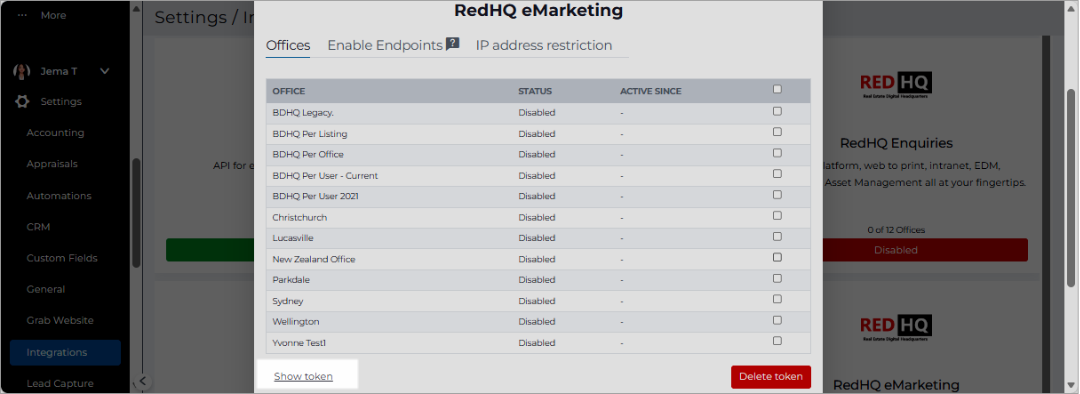Click the RedHQ Enquiries logo thumbnail
1080x394 pixels.
[x=895, y=86]
